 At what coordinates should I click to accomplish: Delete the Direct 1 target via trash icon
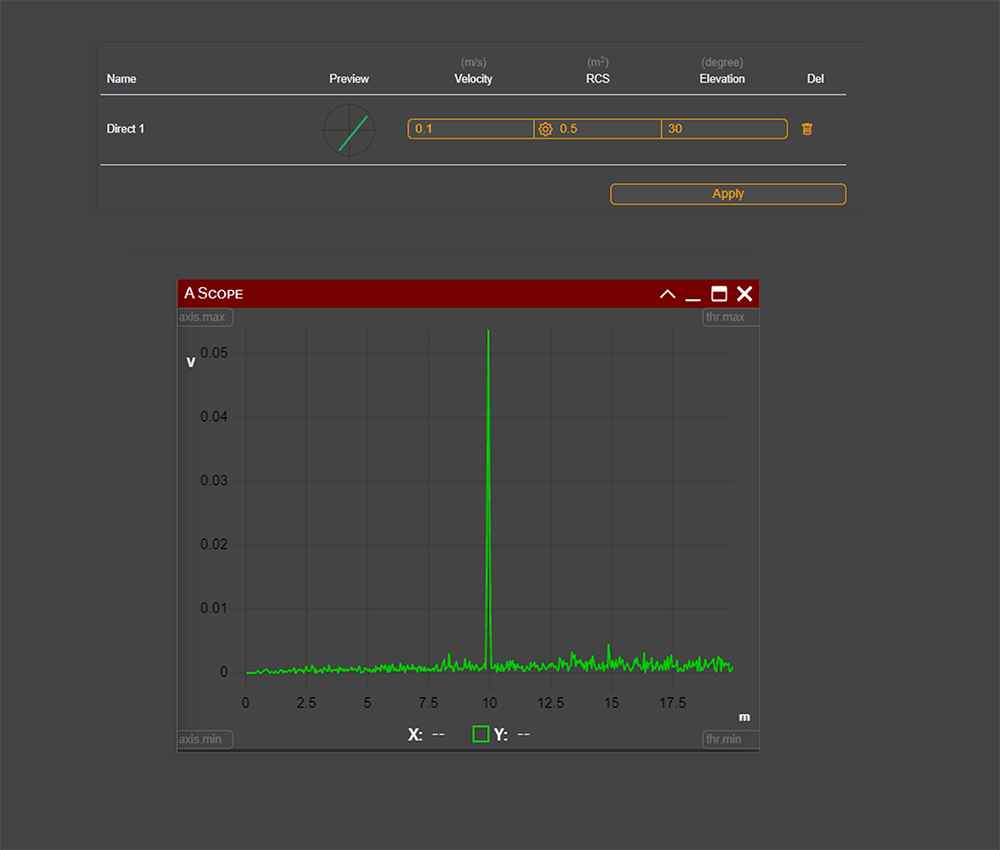[807, 129]
